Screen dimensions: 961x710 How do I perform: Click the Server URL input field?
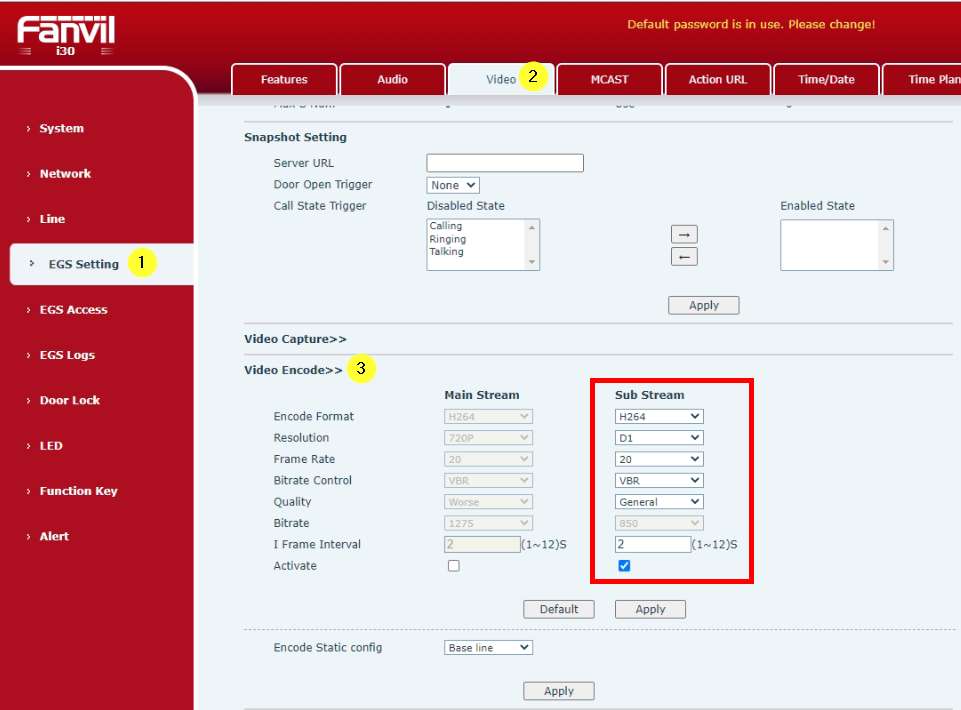[505, 163]
